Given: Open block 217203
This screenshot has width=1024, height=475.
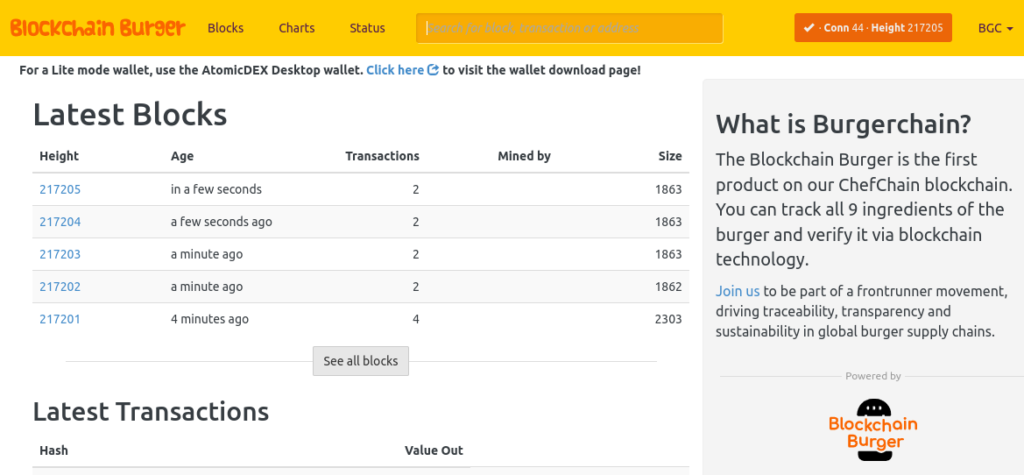Looking at the screenshot, I should 60,254.
